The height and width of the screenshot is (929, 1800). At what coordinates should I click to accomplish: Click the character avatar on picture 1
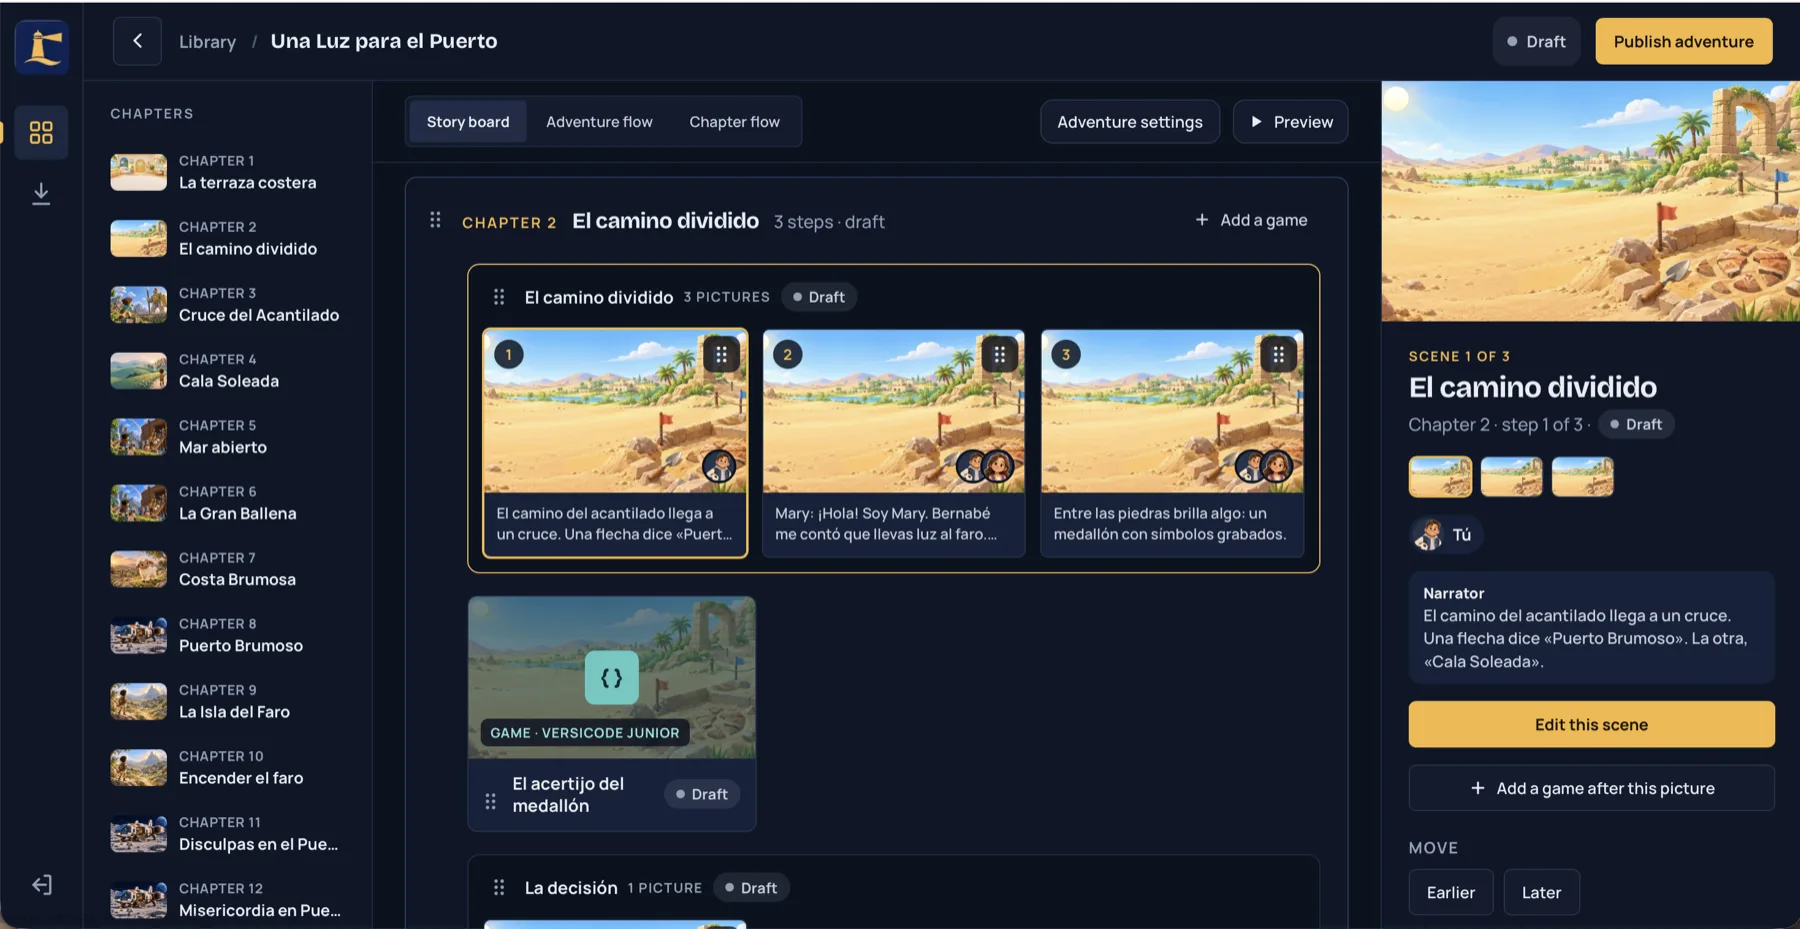coord(719,466)
